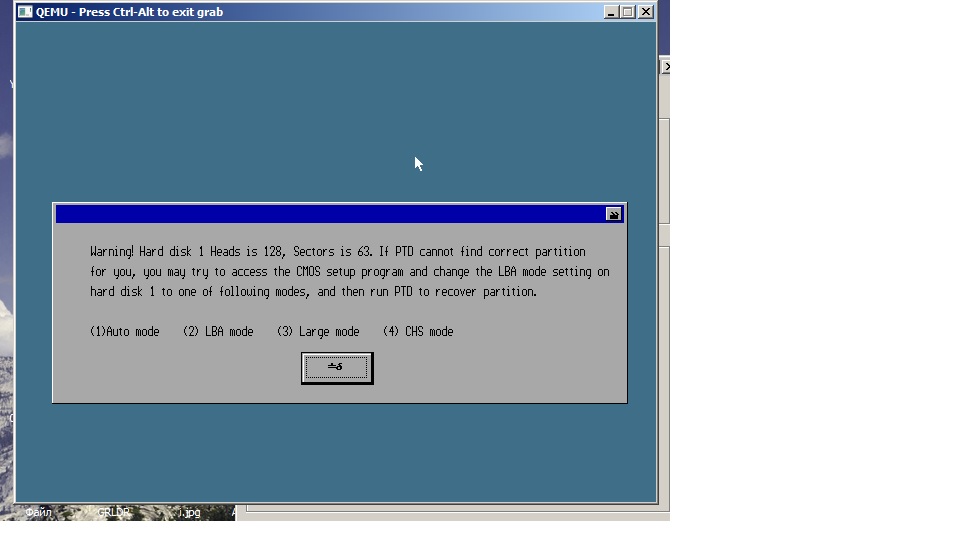This screenshot has width=960, height=540.
Task: Click the "(2) LBA mode" text option
Action: pyautogui.click(x=218, y=332)
